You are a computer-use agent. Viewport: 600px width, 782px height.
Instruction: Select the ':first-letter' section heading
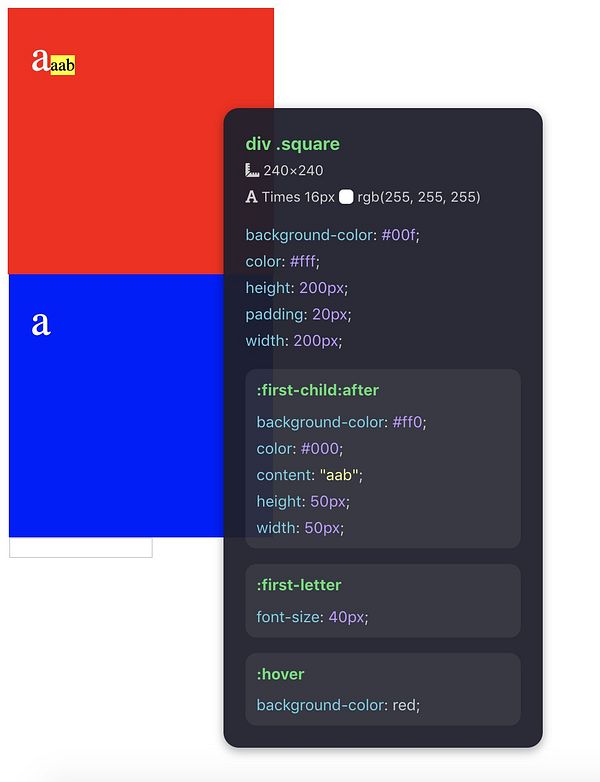[x=299, y=585]
